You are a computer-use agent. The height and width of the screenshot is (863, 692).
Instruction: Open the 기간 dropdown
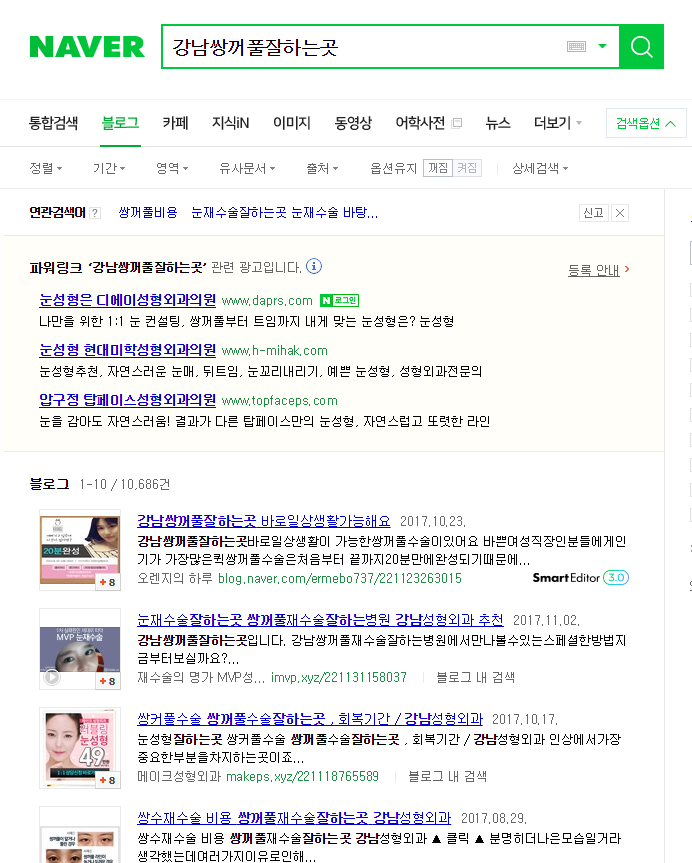coord(109,168)
